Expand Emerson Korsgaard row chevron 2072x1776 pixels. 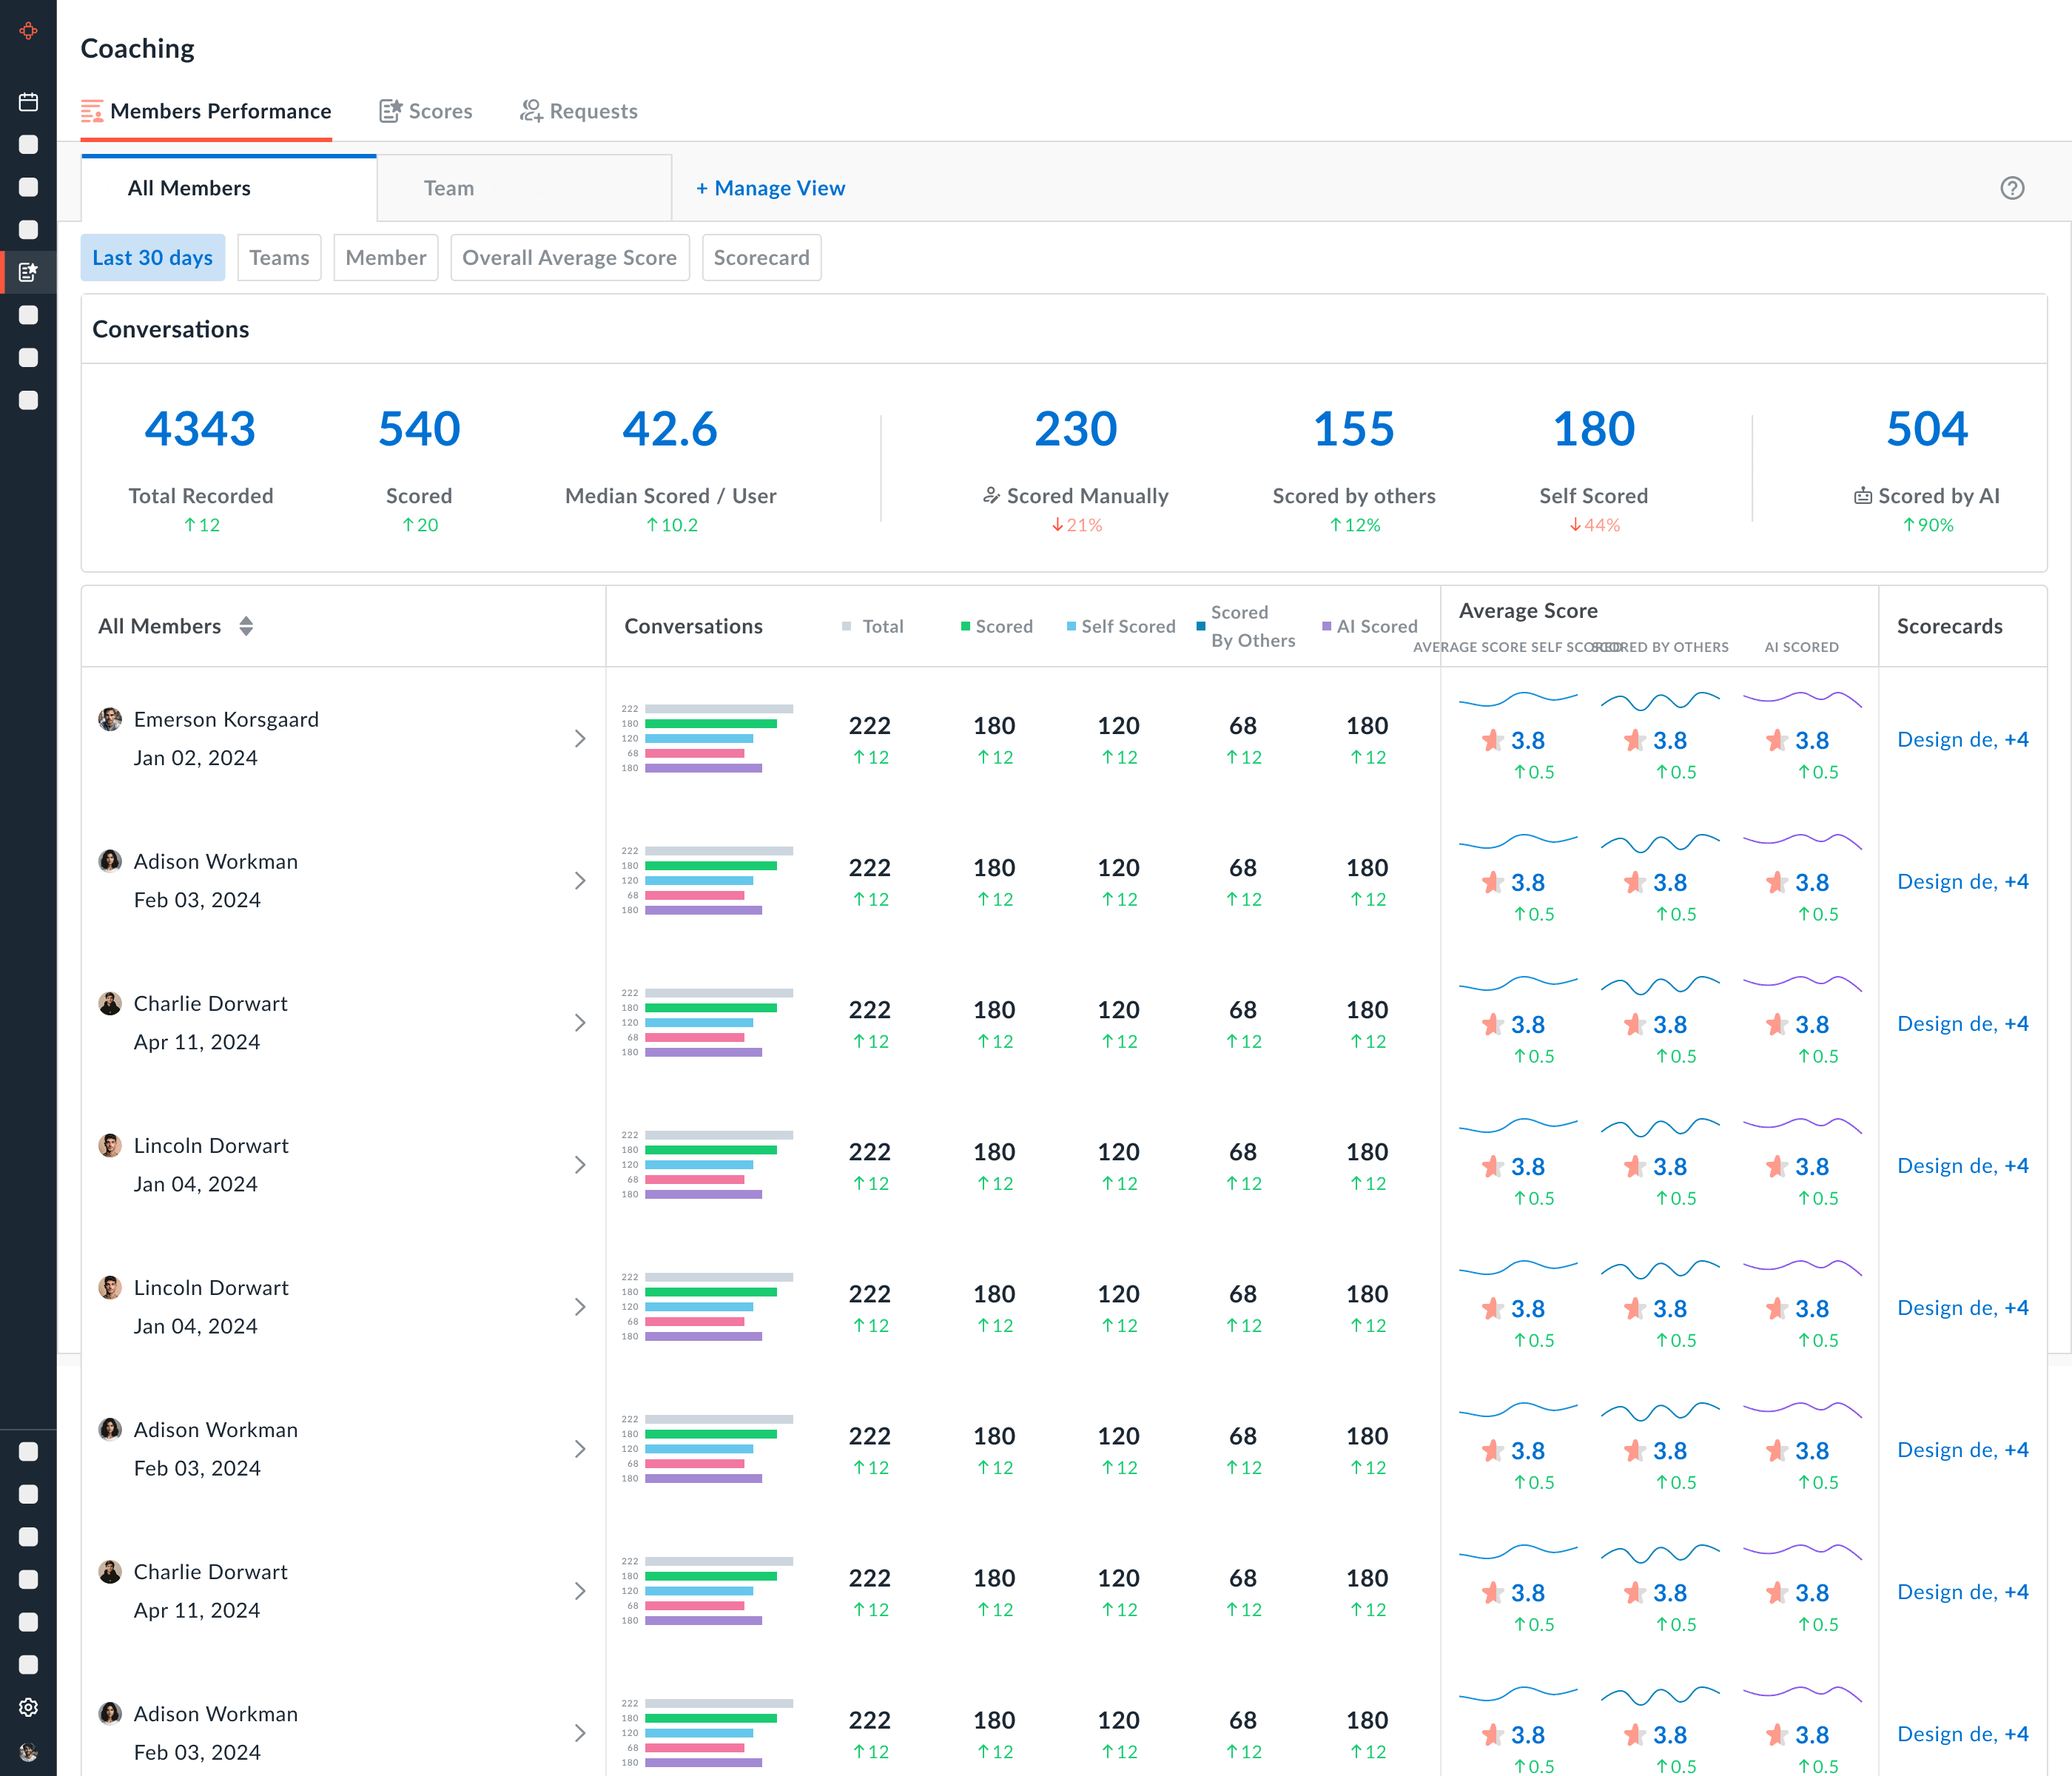580,739
